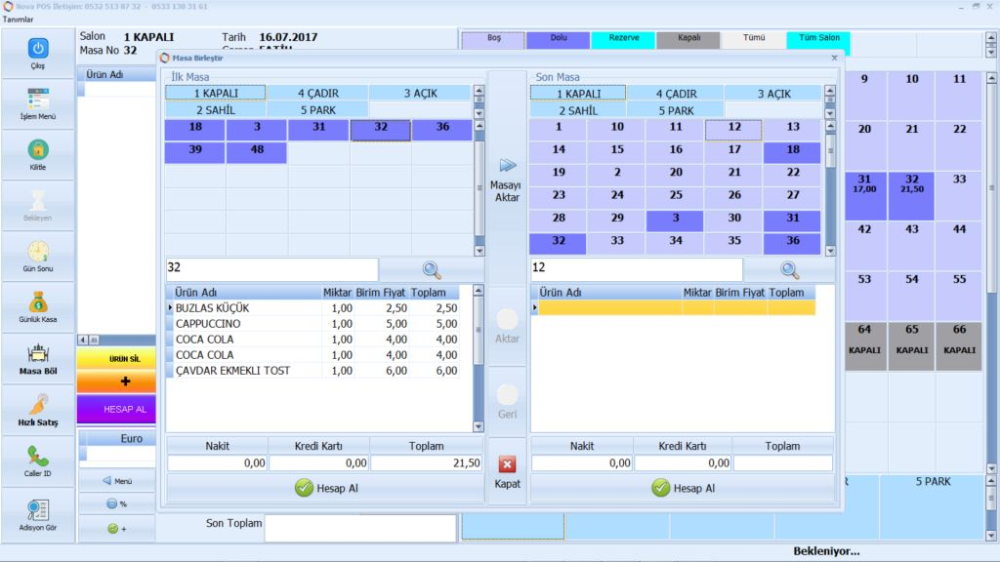Click the red Kapat button
The image size is (1000, 562).
[507, 472]
